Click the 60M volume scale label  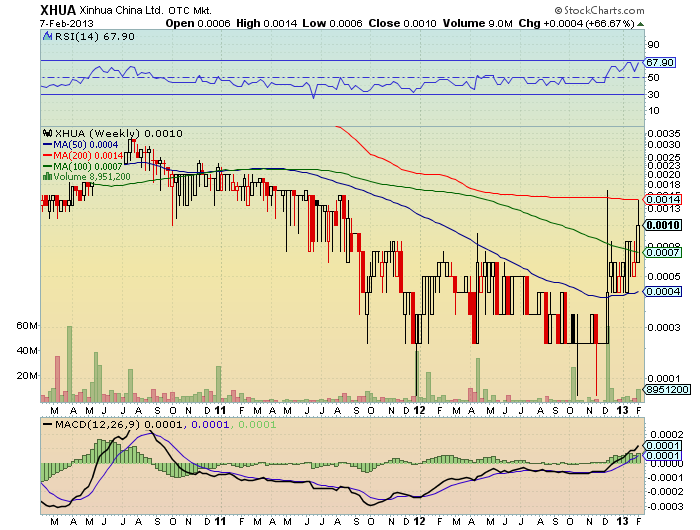pyautogui.click(x=27, y=326)
